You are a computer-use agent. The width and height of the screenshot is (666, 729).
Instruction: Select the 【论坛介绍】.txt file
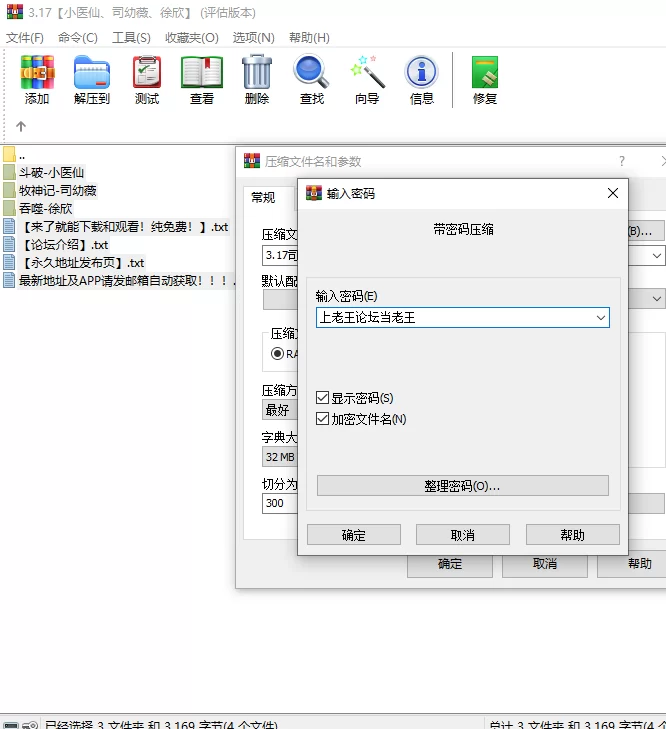tap(56, 245)
